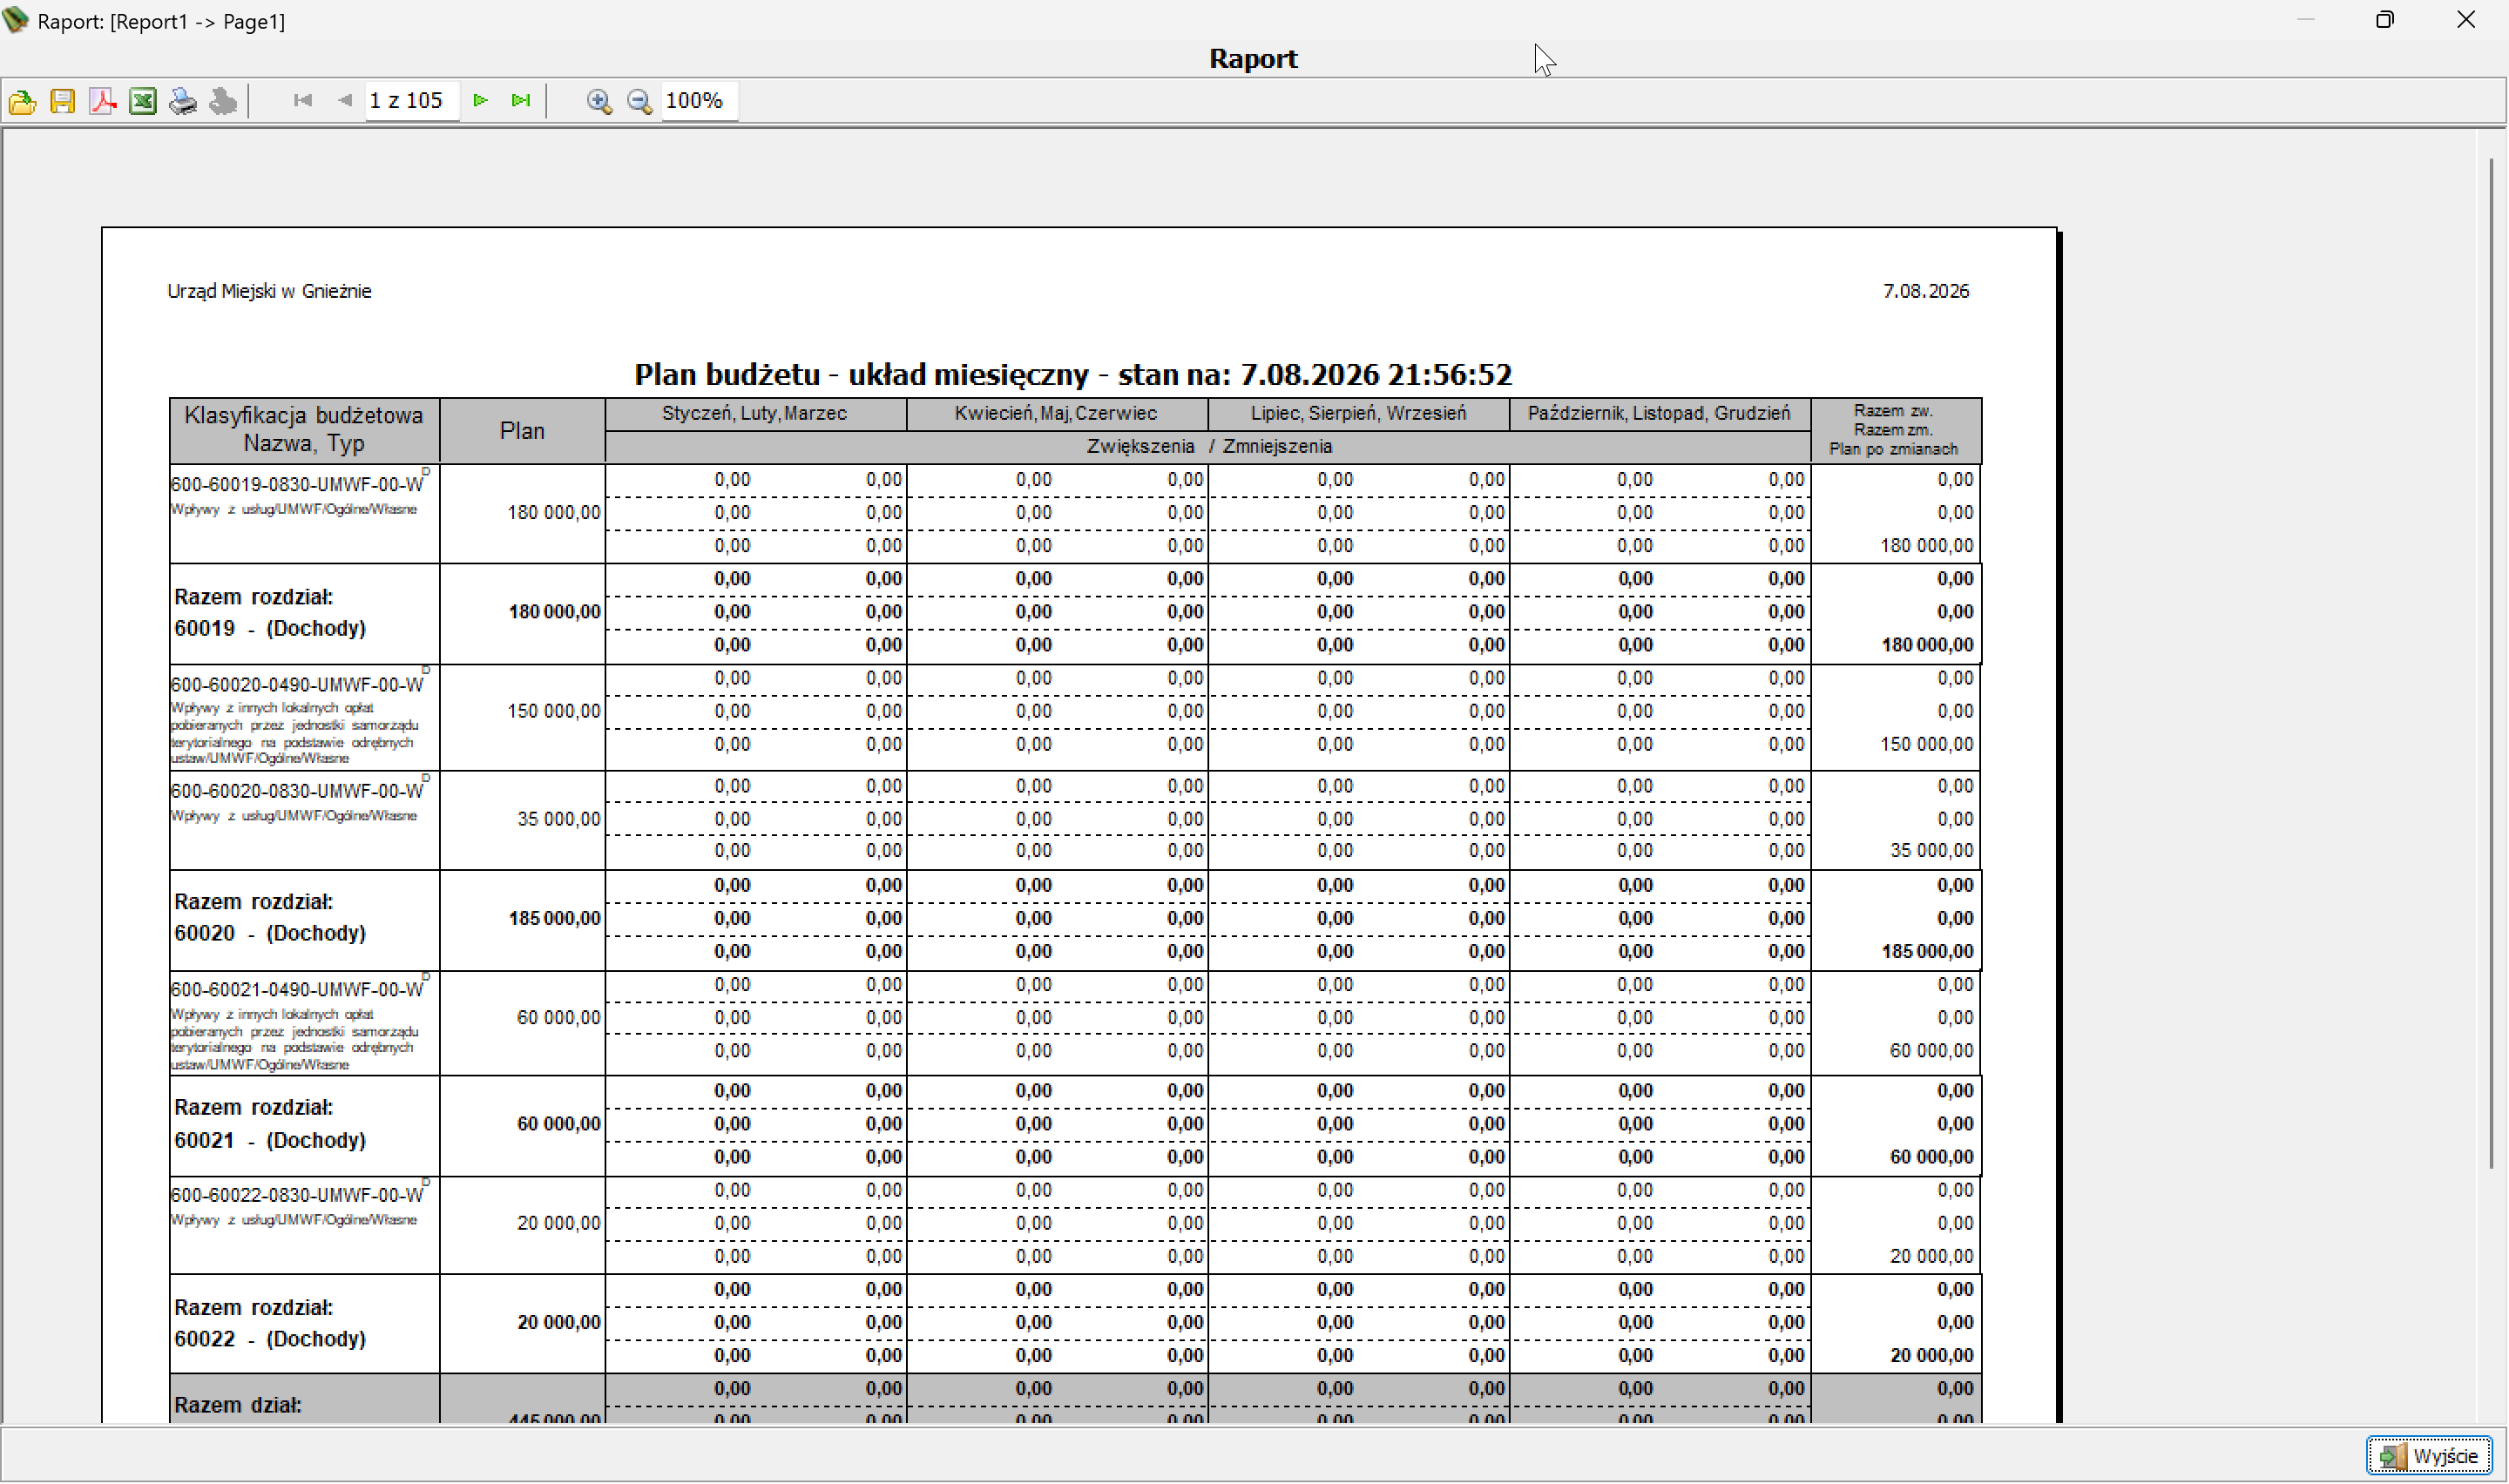Go to the previous report page
The width and height of the screenshot is (2509, 1484).
[x=345, y=100]
